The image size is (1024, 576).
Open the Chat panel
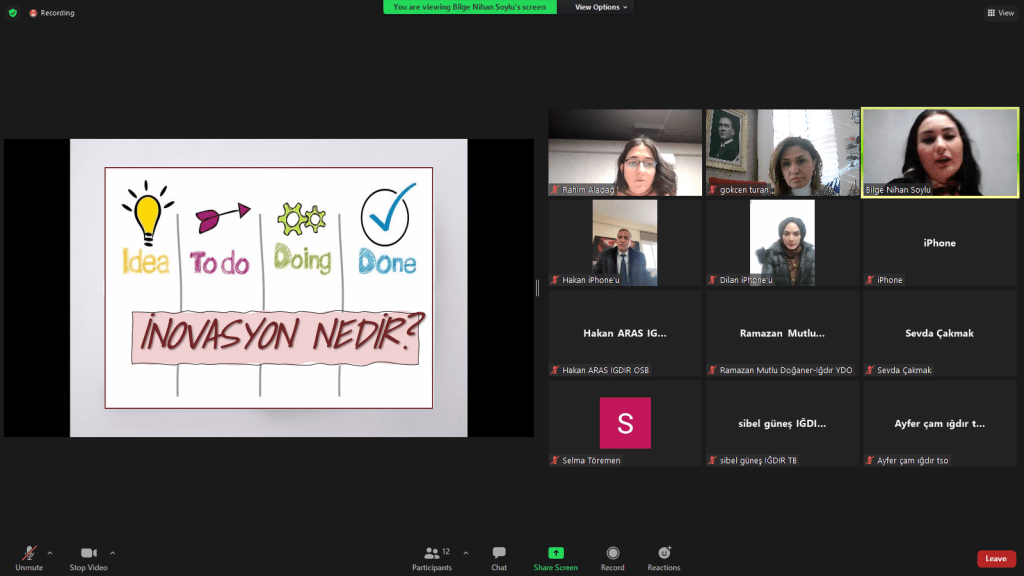[x=498, y=558]
